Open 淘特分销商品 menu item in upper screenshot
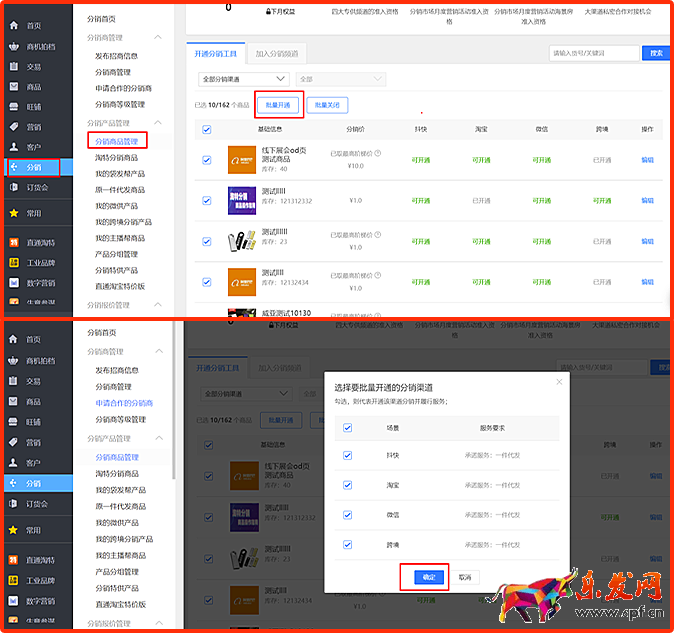 point(116,158)
